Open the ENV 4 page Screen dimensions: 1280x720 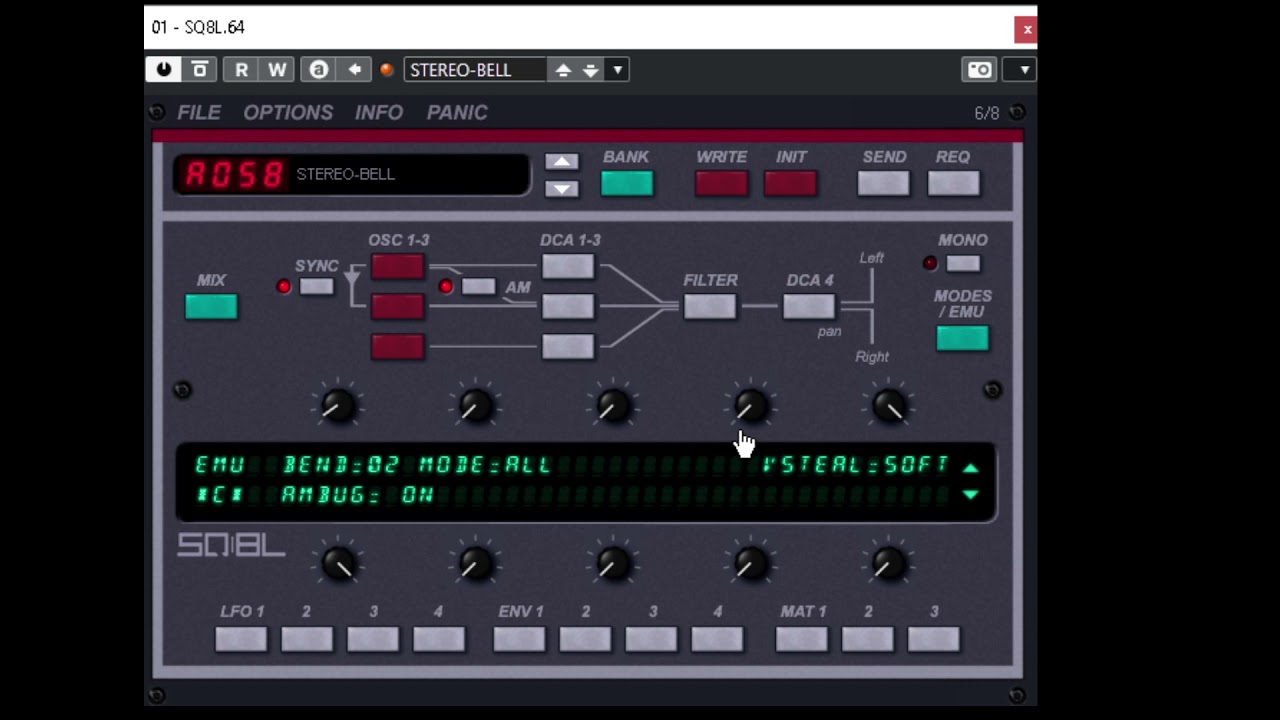(x=717, y=639)
